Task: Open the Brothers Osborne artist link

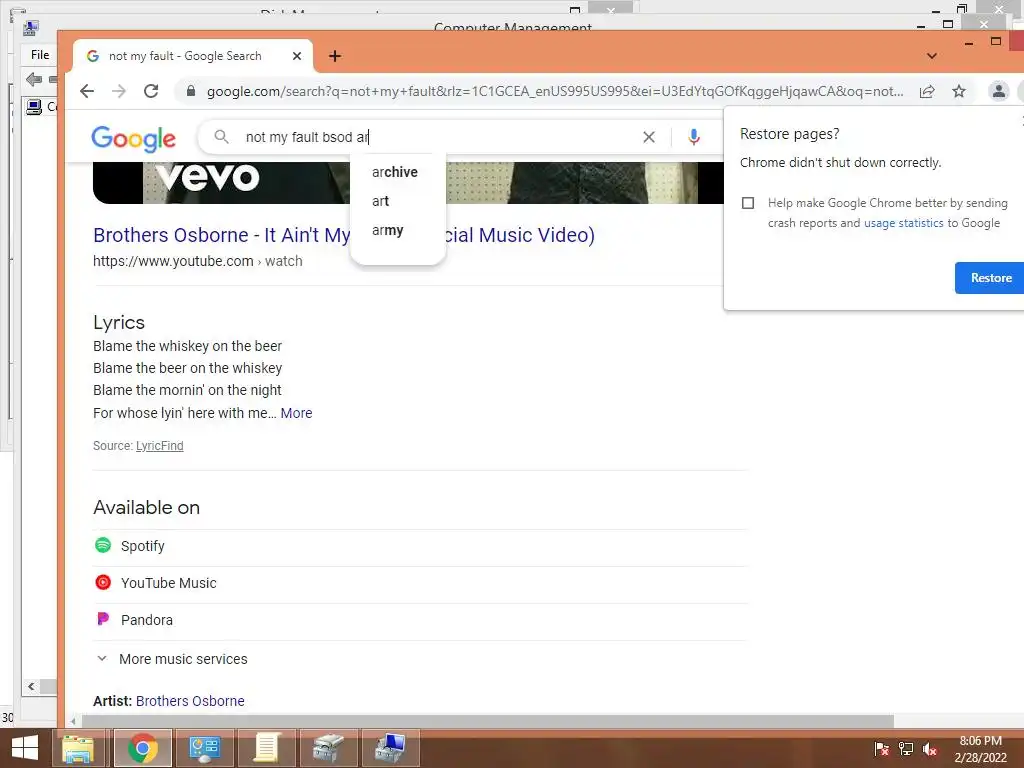Action: click(x=190, y=701)
